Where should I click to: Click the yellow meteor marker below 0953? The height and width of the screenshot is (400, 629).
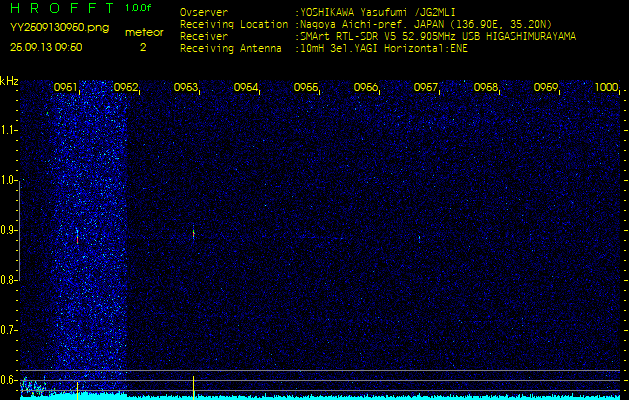(x=193, y=388)
